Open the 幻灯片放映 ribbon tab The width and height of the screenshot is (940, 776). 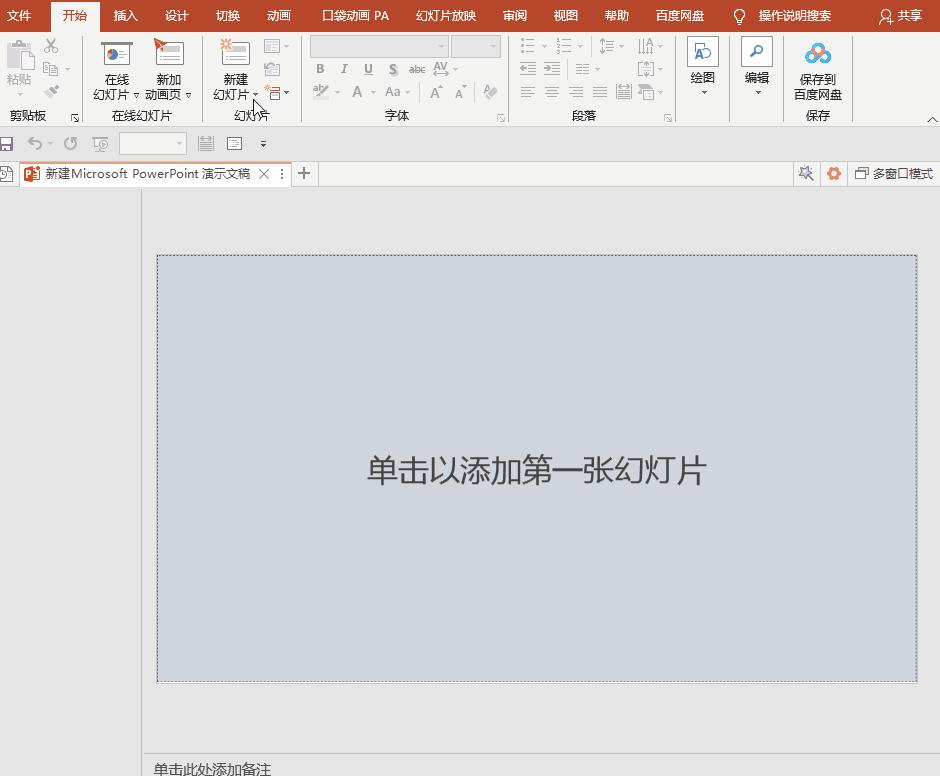click(x=446, y=15)
